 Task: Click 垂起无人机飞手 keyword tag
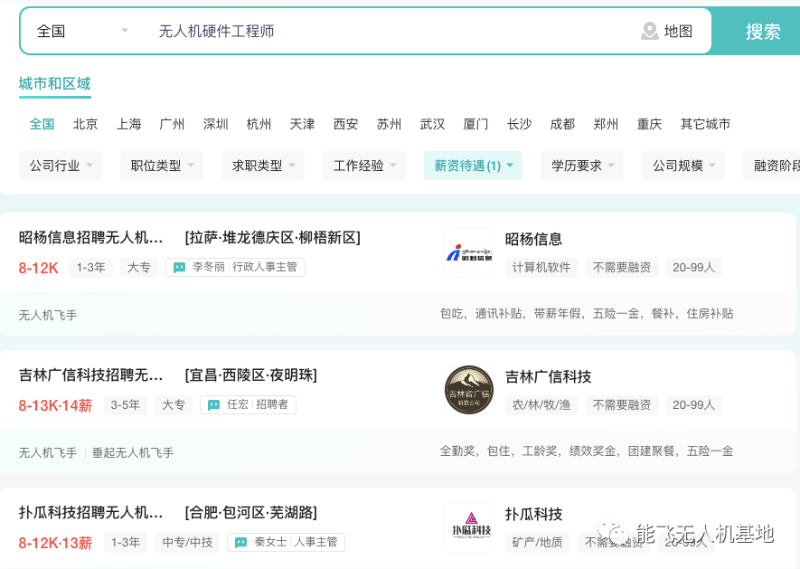133,453
